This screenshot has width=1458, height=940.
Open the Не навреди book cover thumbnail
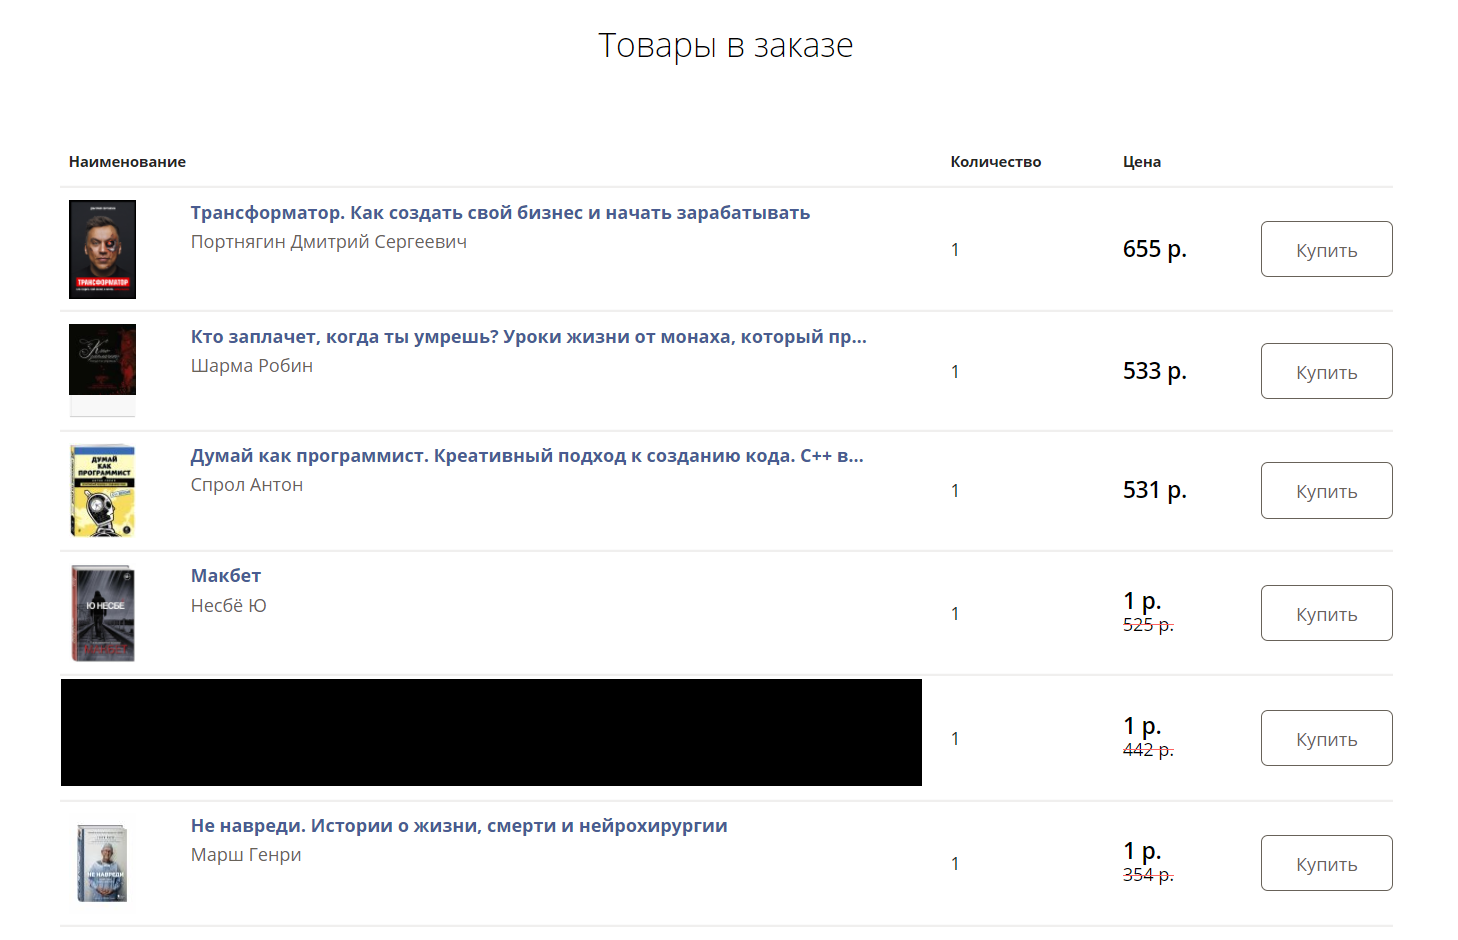coord(102,863)
